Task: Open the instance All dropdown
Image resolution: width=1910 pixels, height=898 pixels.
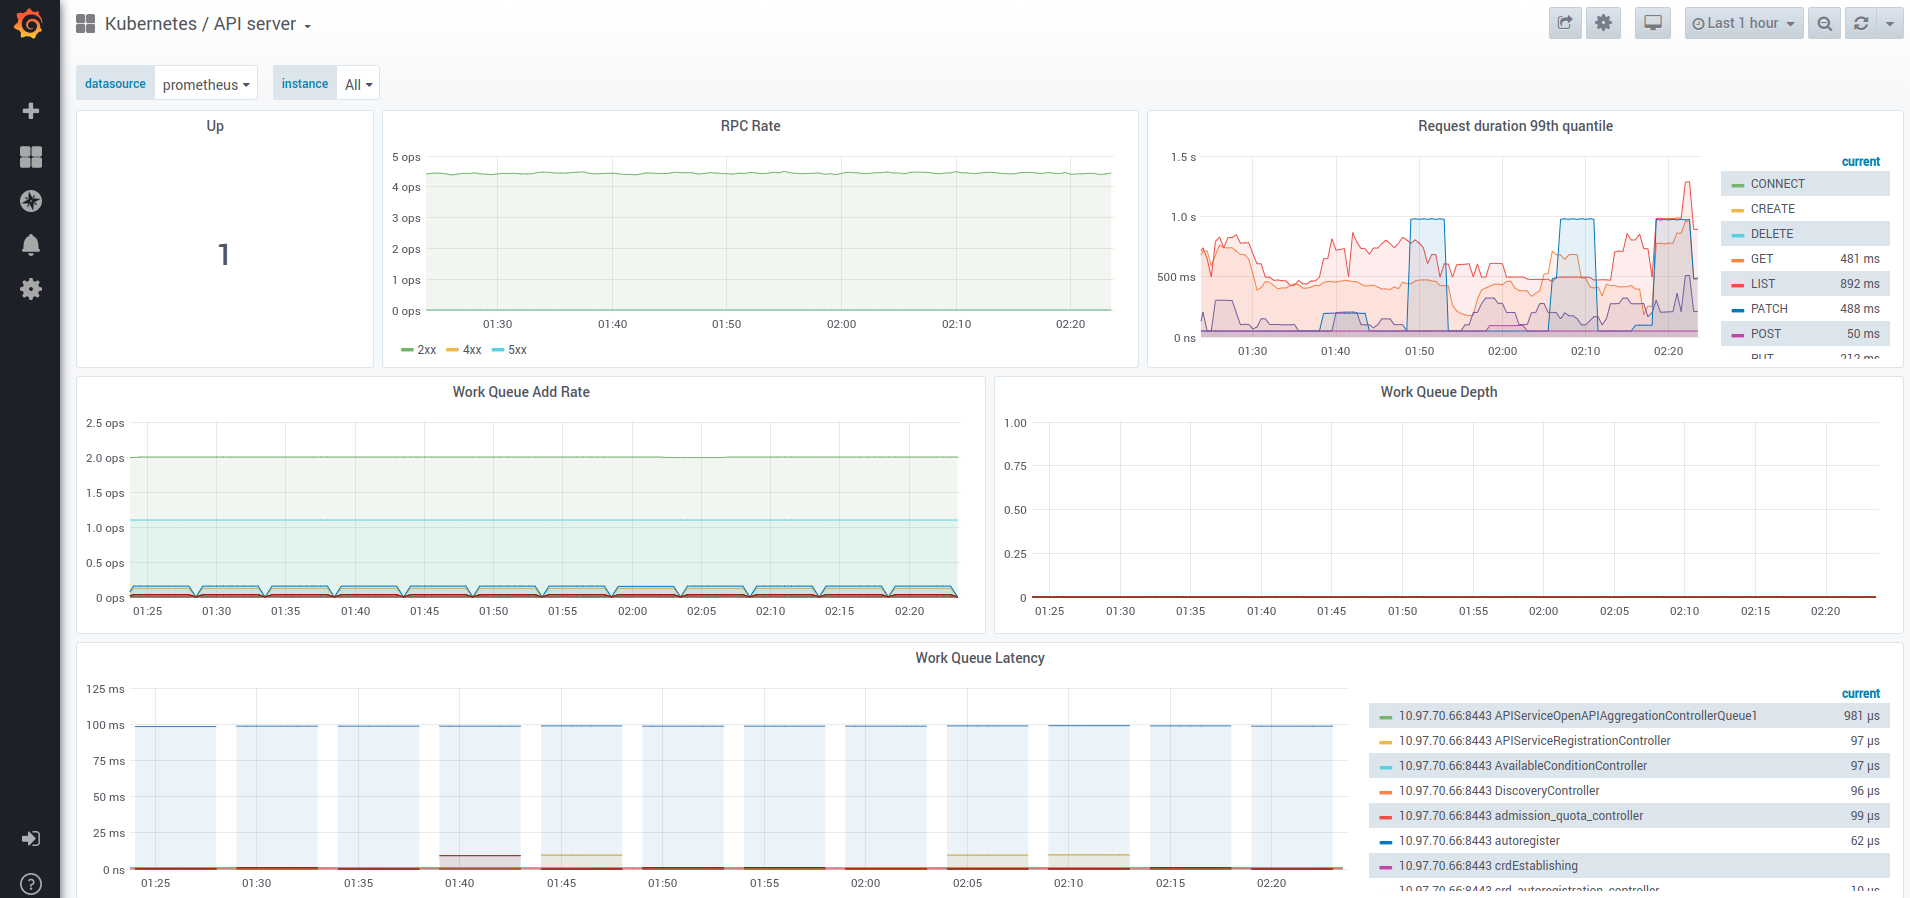Action: tap(358, 84)
